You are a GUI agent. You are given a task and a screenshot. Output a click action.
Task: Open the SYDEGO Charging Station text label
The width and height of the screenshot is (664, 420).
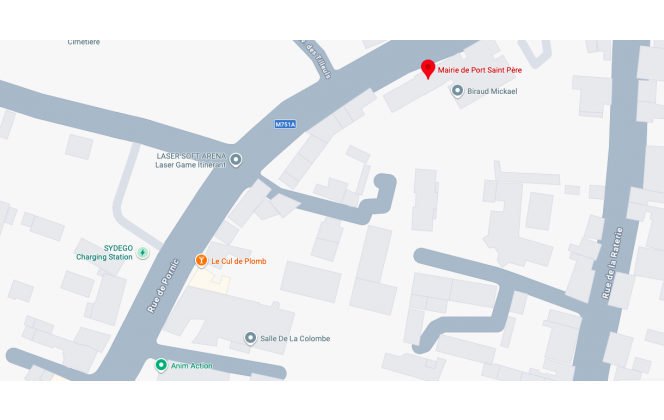pyautogui.click(x=104, y=252)
